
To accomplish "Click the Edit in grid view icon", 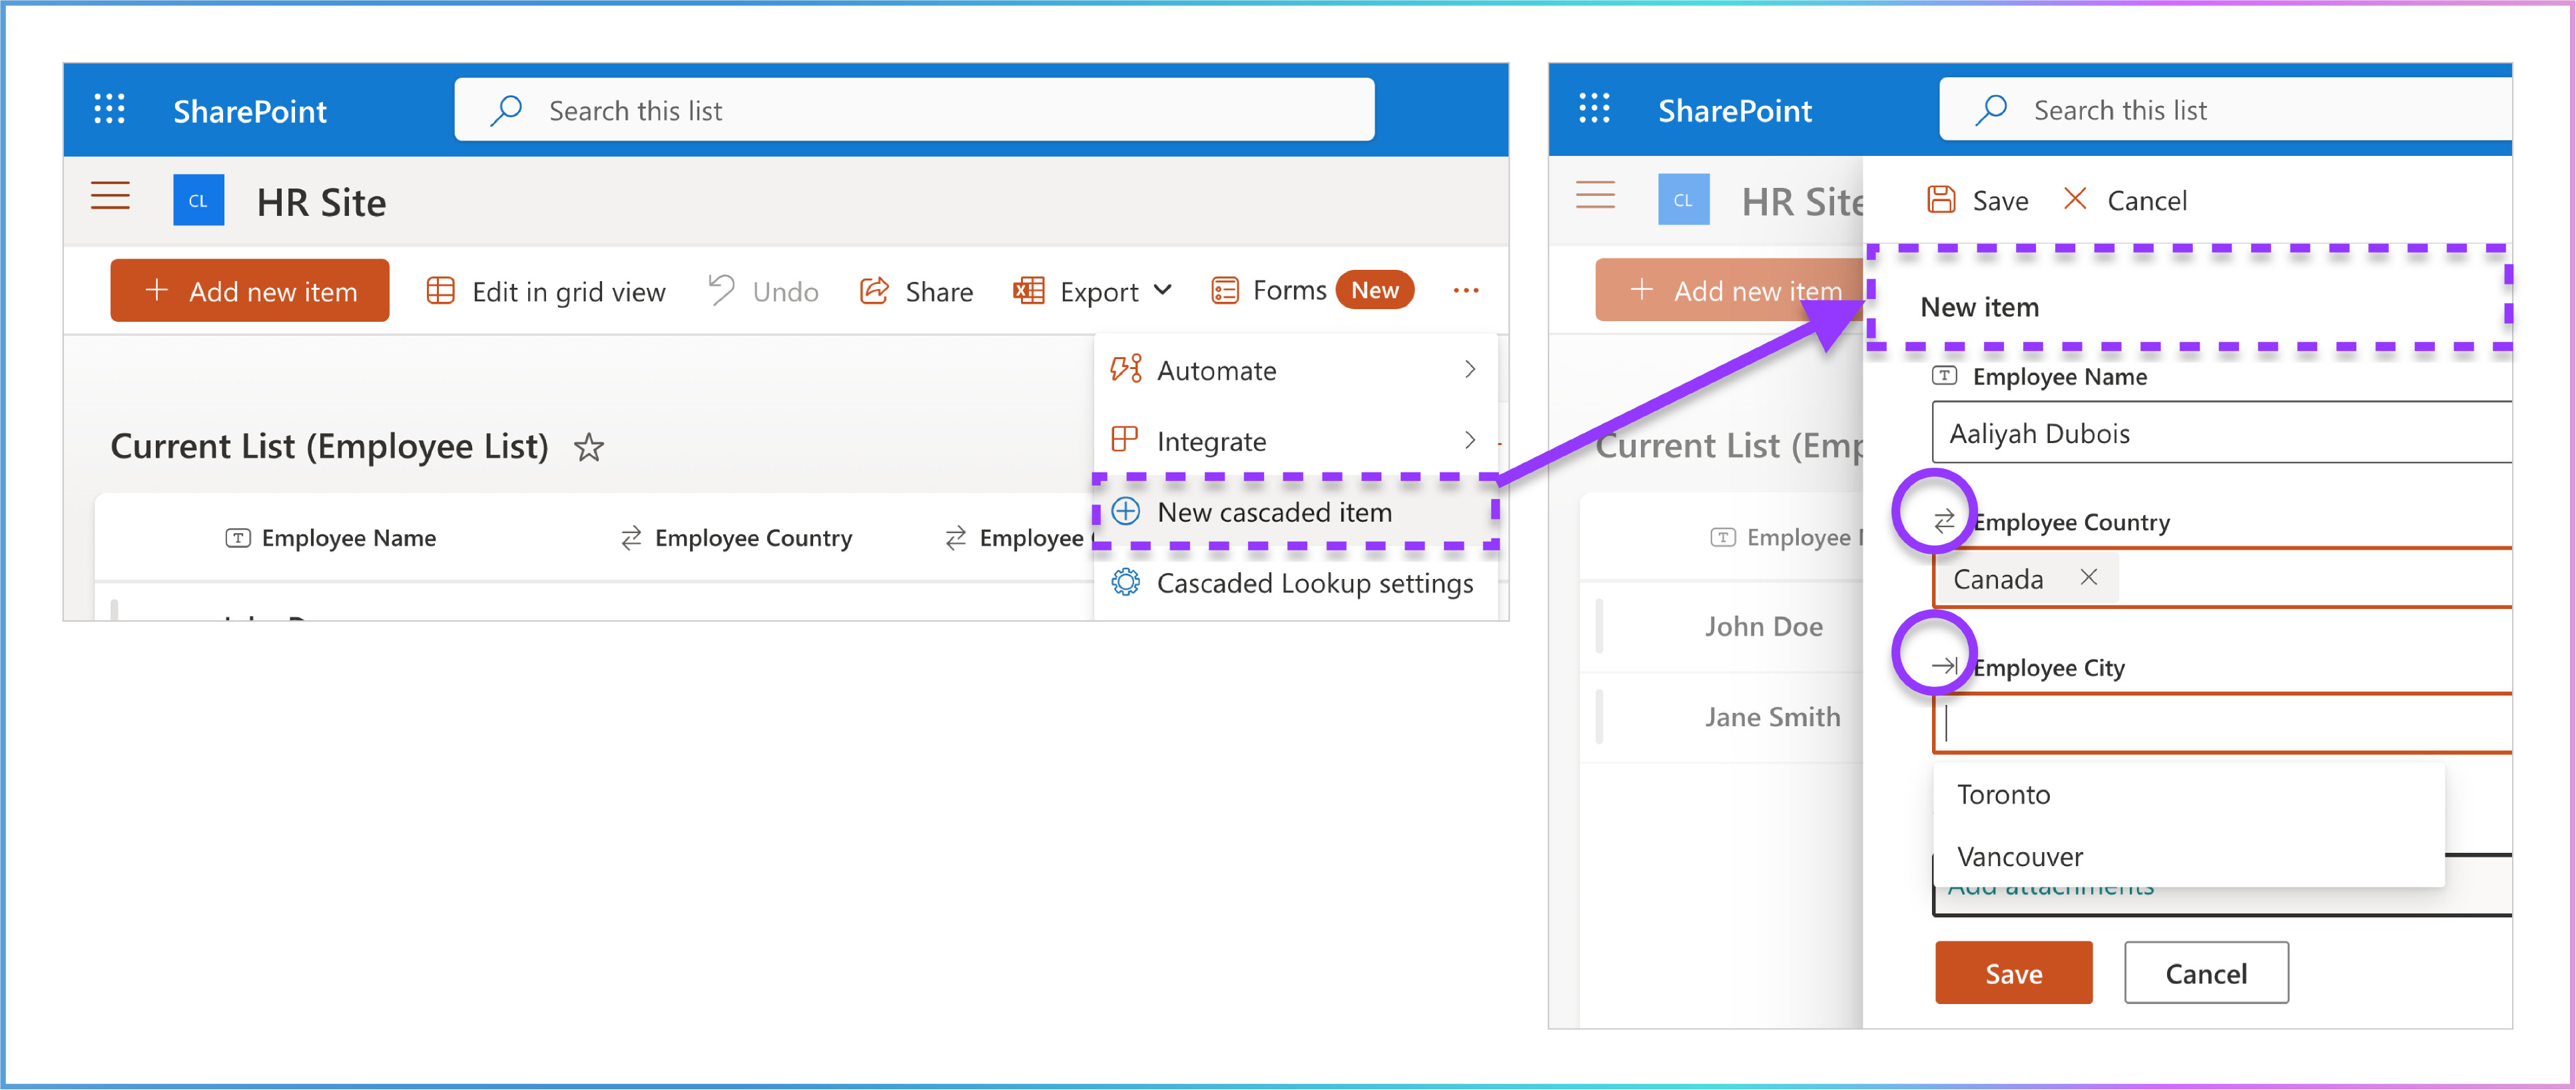I will point(440,291).
